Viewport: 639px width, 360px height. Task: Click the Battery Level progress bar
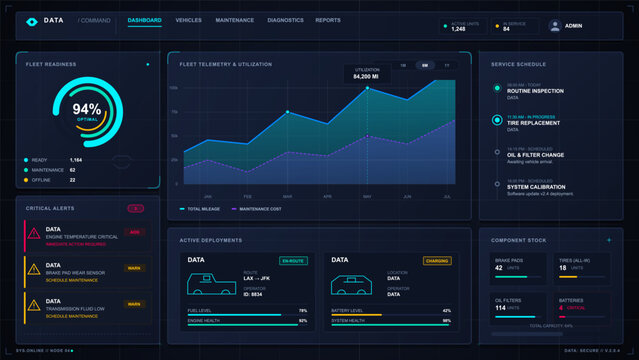(391, 315)
